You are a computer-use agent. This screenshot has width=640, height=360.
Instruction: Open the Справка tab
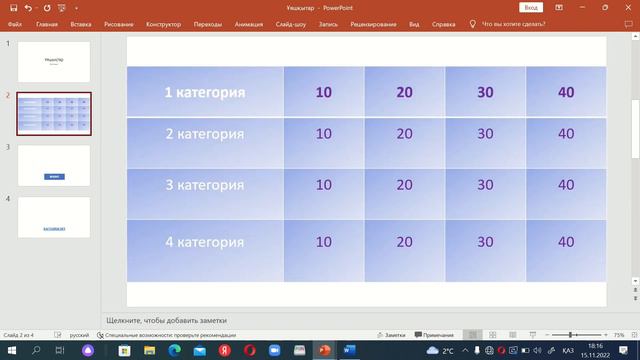(x=444, y=24)
